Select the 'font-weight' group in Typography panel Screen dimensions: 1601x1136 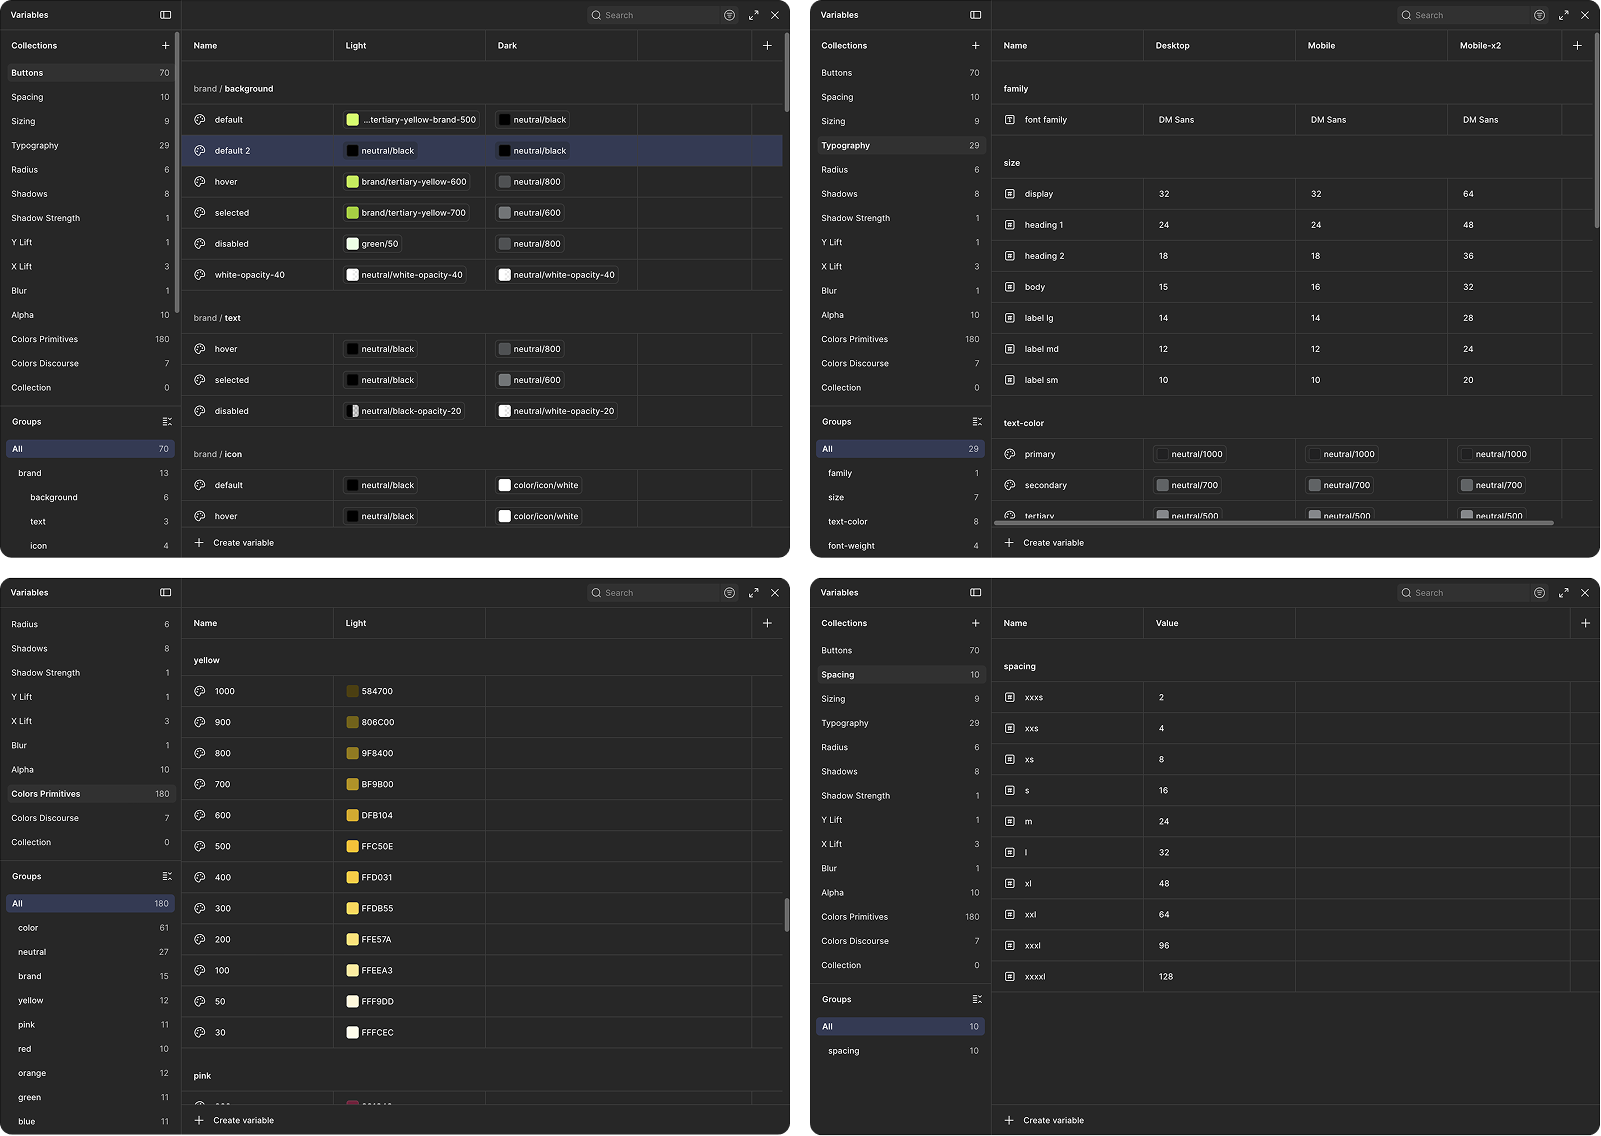click(900, 546)
